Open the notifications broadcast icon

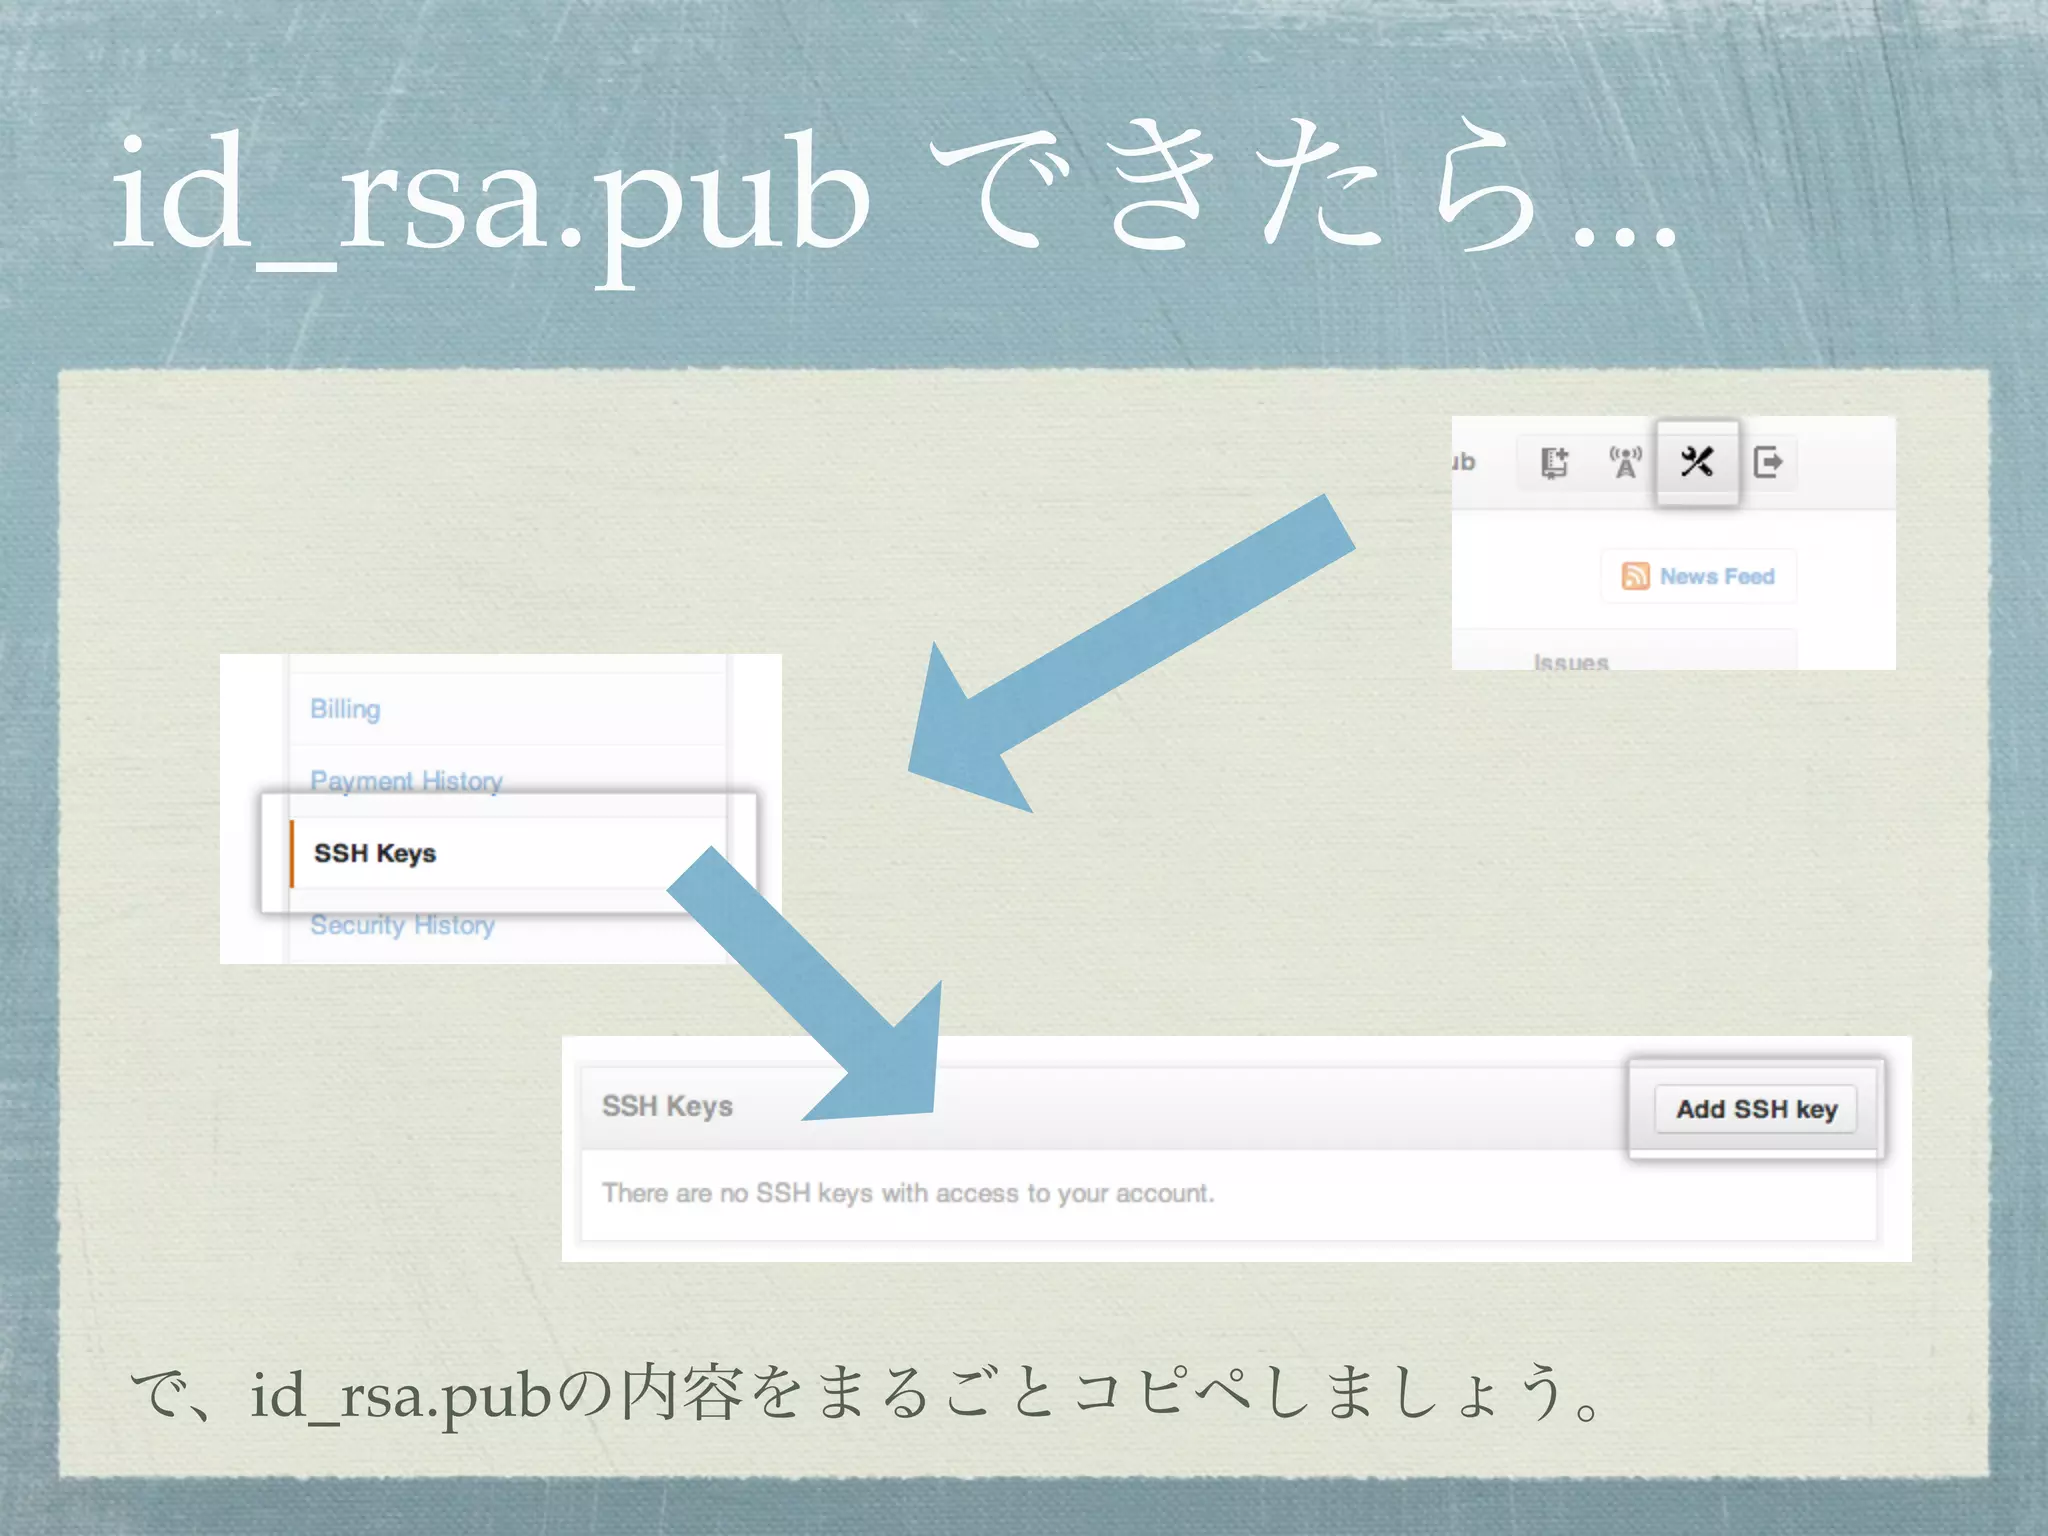(x=1625, y=462)
